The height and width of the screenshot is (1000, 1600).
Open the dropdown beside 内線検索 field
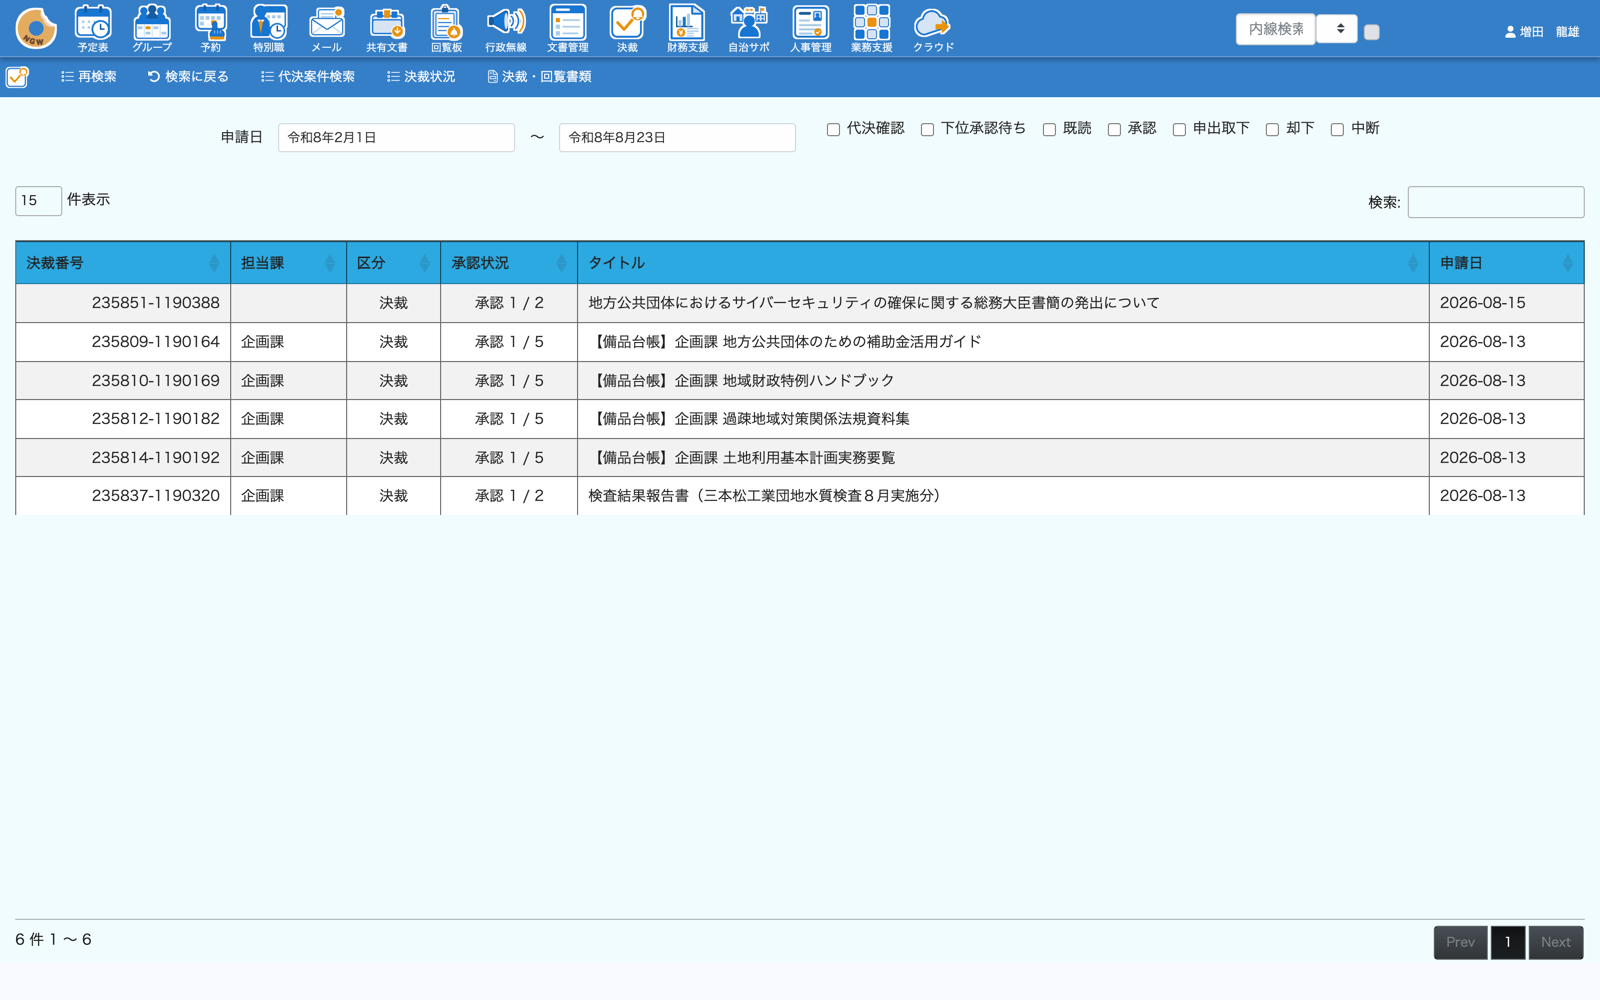[1337, 29]
